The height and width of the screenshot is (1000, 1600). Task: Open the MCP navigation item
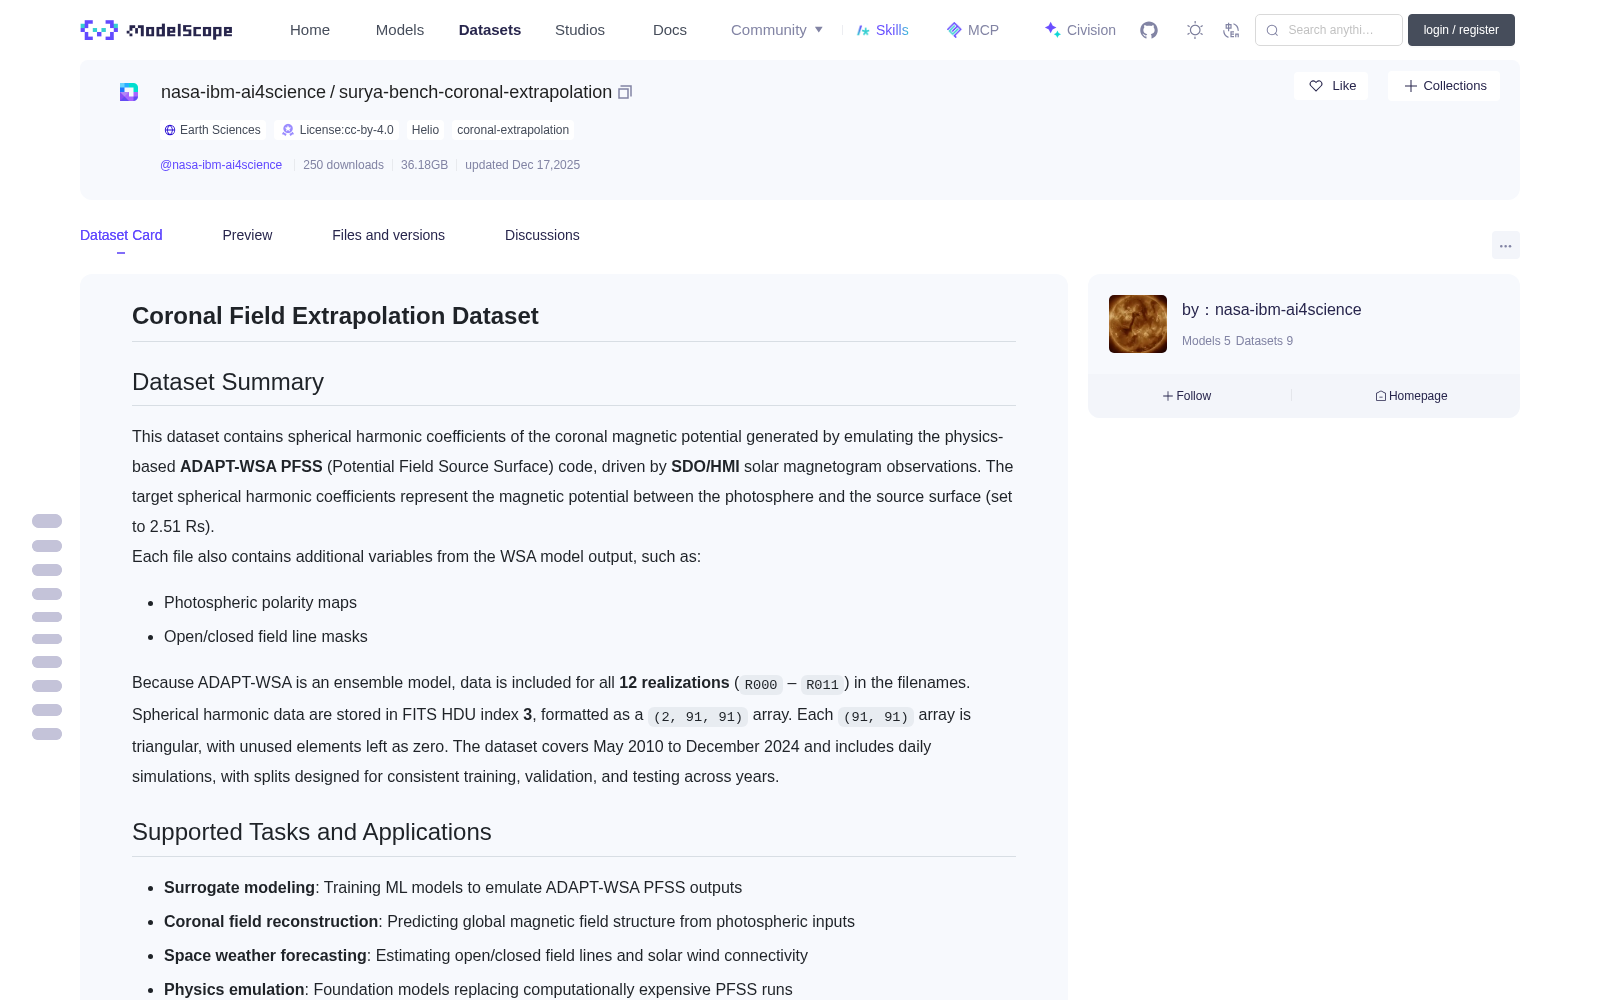click(973, 30)
